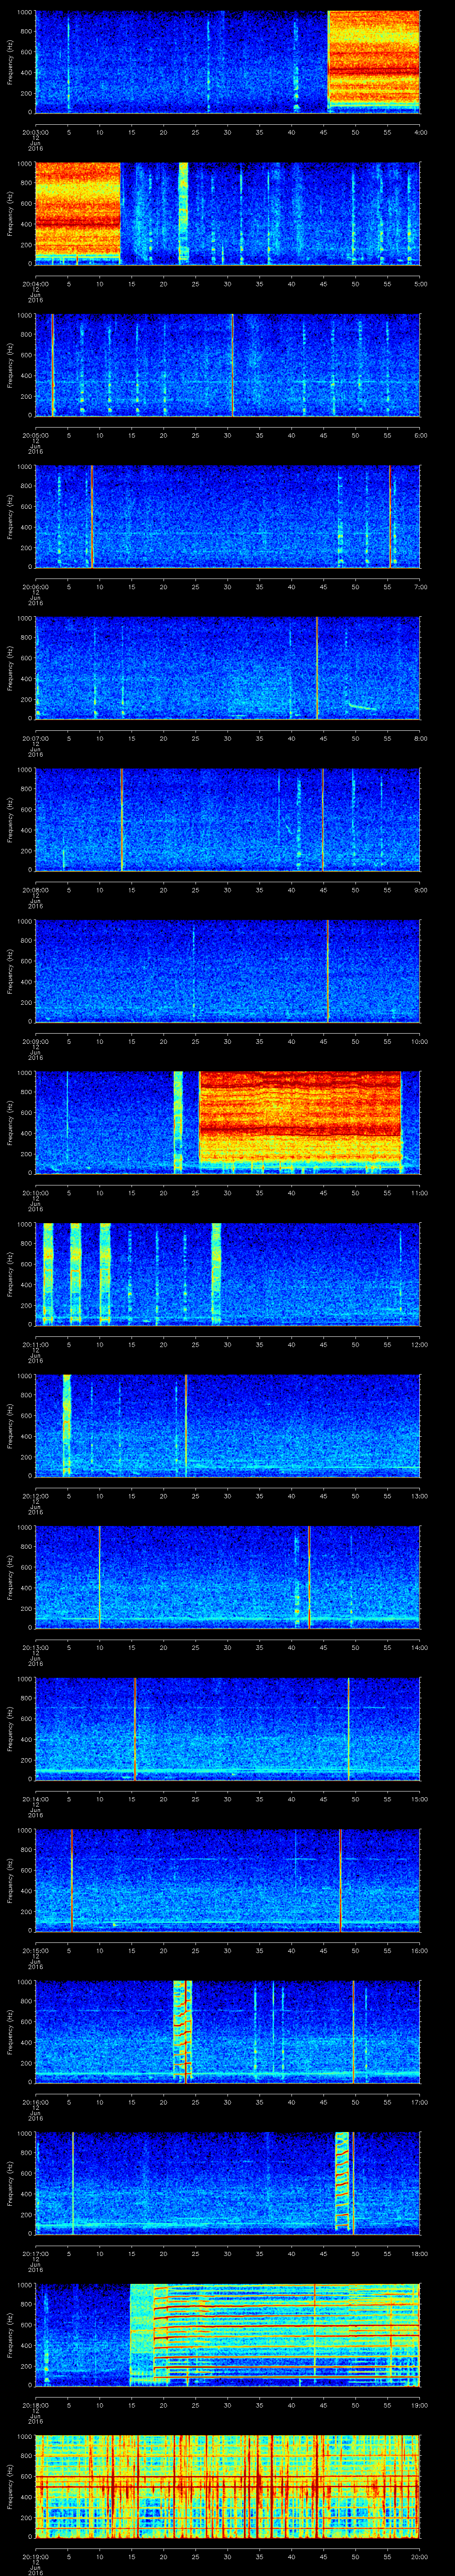Select the 20:06:00 start time label

35,587
